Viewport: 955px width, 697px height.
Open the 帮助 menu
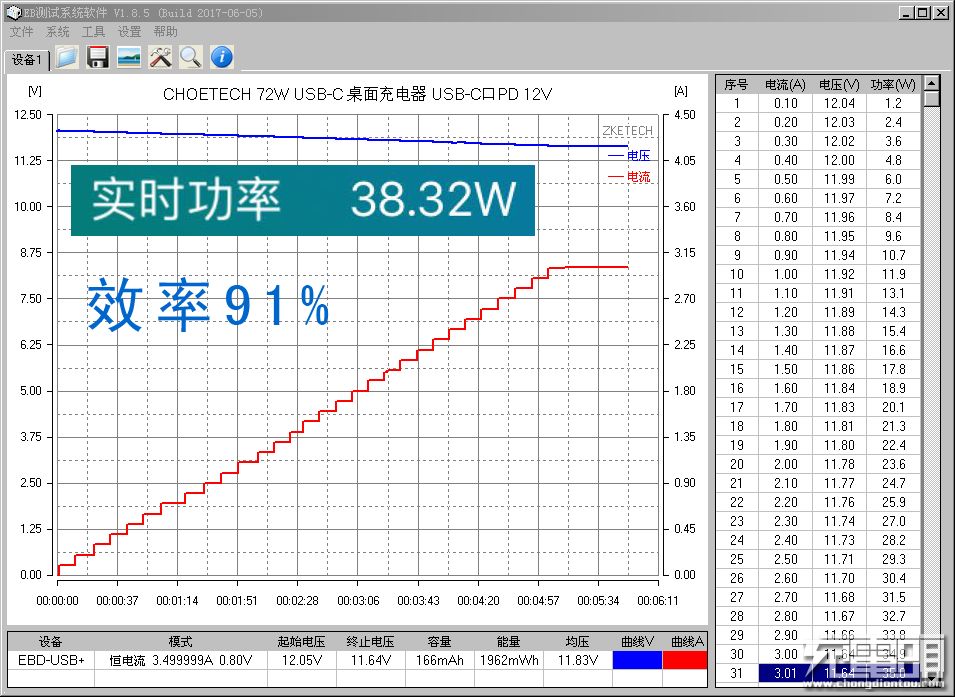(x=165, y=32)
